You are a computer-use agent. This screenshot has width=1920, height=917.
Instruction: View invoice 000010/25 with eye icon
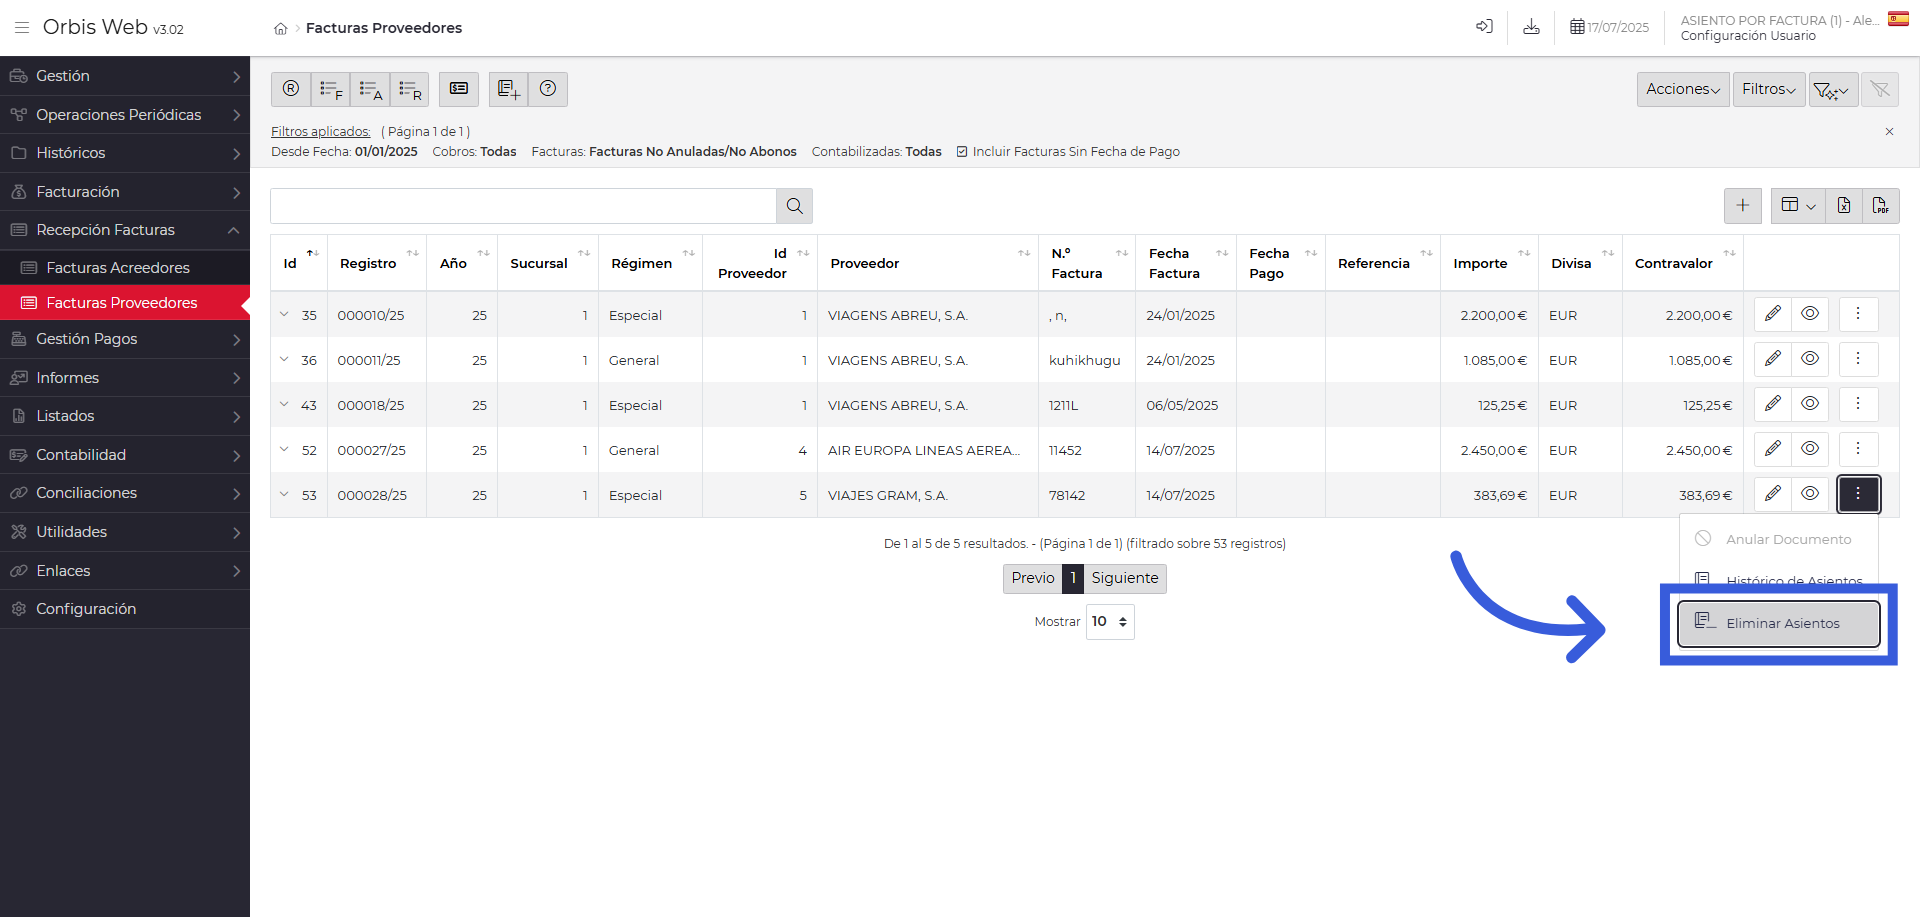point(1810,314)
